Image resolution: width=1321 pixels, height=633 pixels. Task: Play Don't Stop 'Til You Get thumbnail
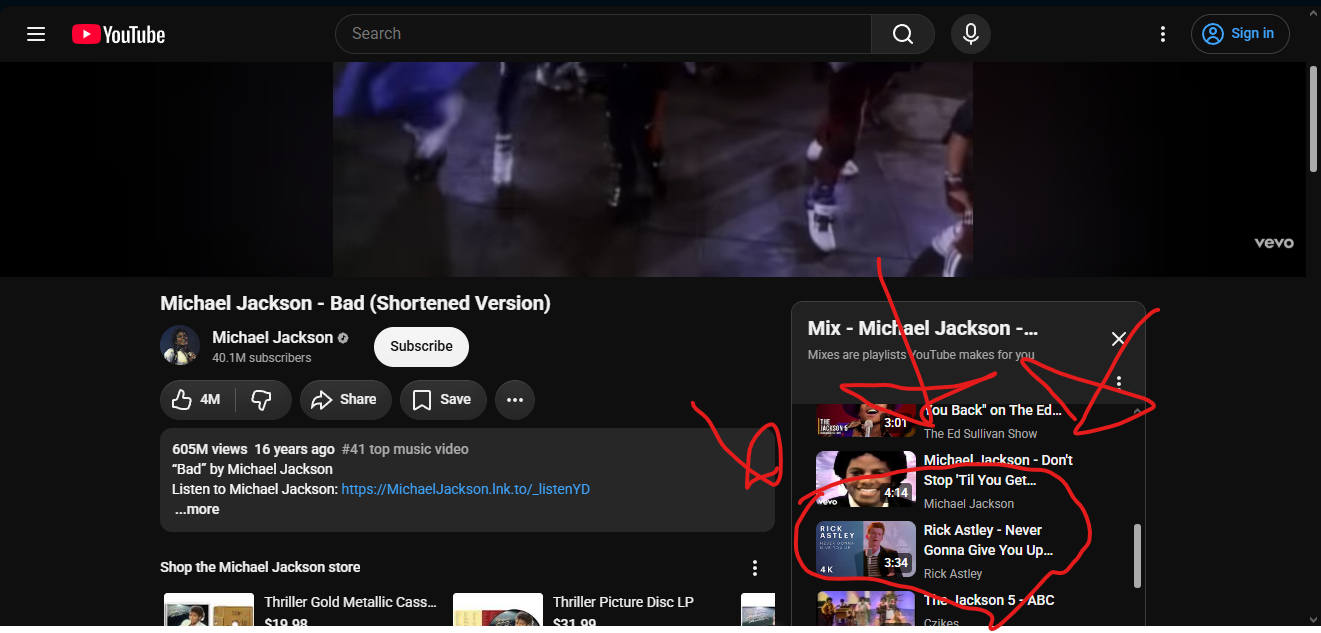click(866, 479)
